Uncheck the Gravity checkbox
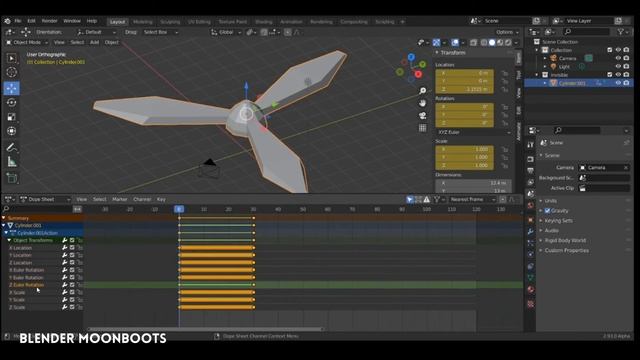 click(x=547, y=211)
